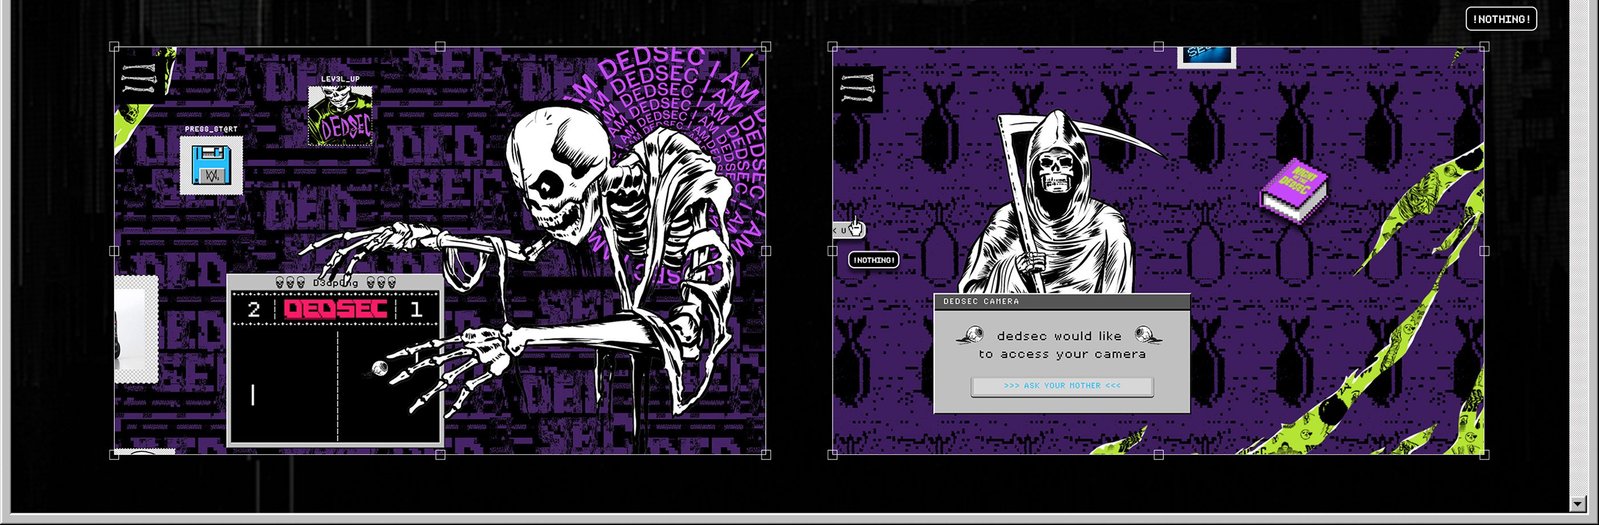Click the scrollbar down arrow
The image size is (1599, 525).
tap(1578, 504)
